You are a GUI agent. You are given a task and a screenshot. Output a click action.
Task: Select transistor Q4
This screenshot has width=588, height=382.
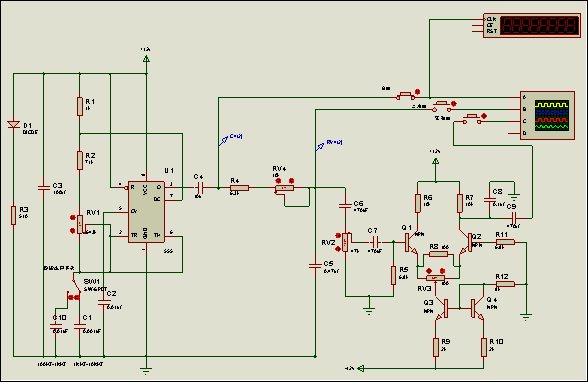477,309
